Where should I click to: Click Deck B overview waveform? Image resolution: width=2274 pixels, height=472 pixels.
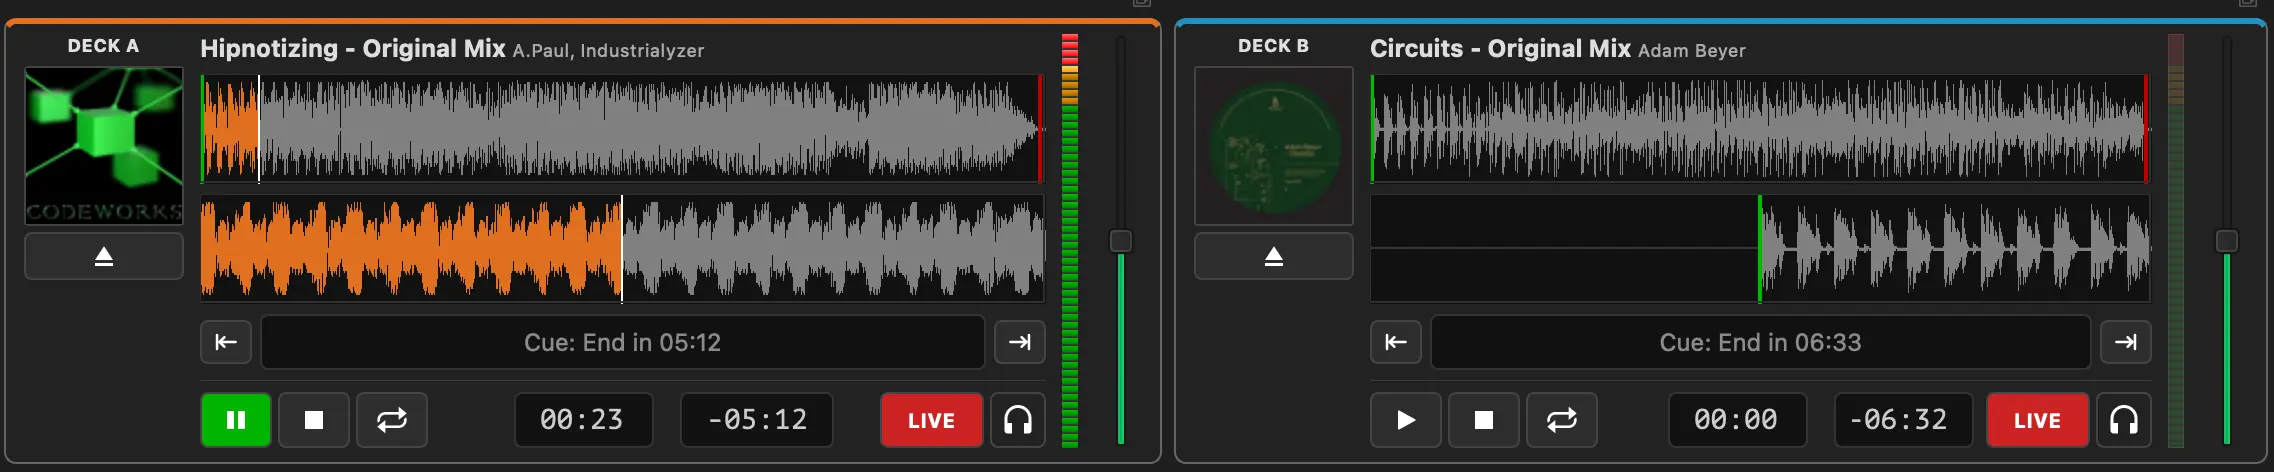pyautogui.click(x=1760, y=129)
